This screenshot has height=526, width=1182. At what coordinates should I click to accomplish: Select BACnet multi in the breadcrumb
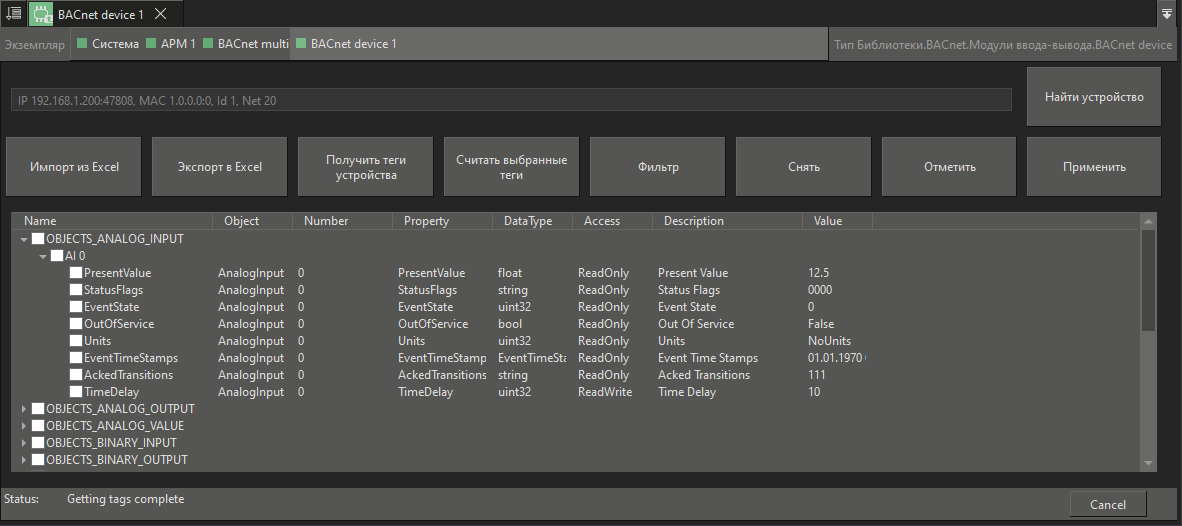(253, 44)
